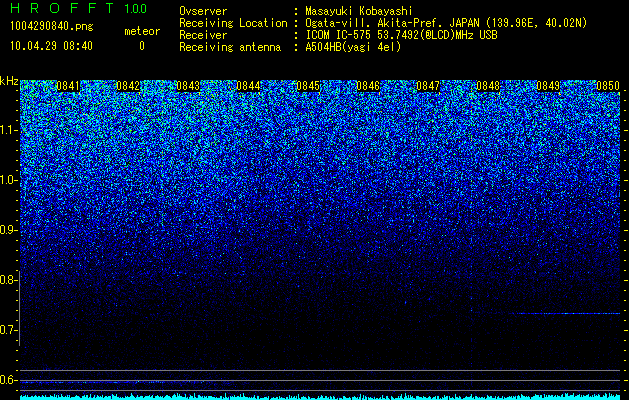Click the meteor count value 0
Screen dimensions: 629x400
142,46
